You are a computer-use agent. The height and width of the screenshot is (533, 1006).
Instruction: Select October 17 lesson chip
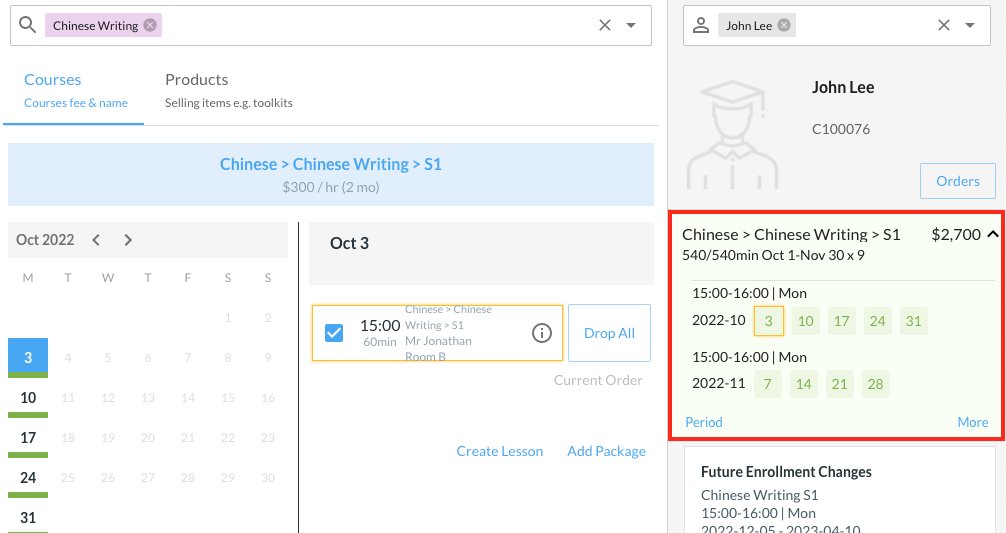coord(841,321)
